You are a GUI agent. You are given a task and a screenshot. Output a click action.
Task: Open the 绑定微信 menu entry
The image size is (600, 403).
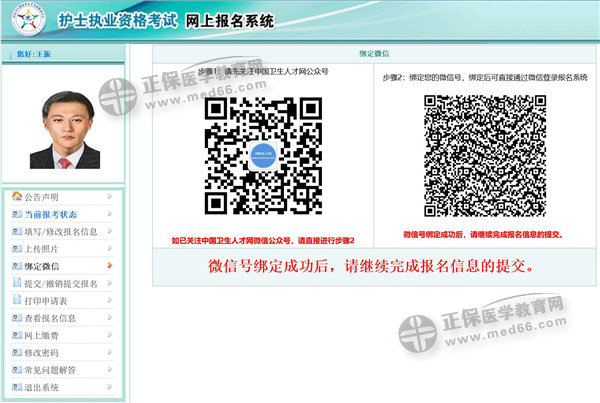click(x=42, y=266)
